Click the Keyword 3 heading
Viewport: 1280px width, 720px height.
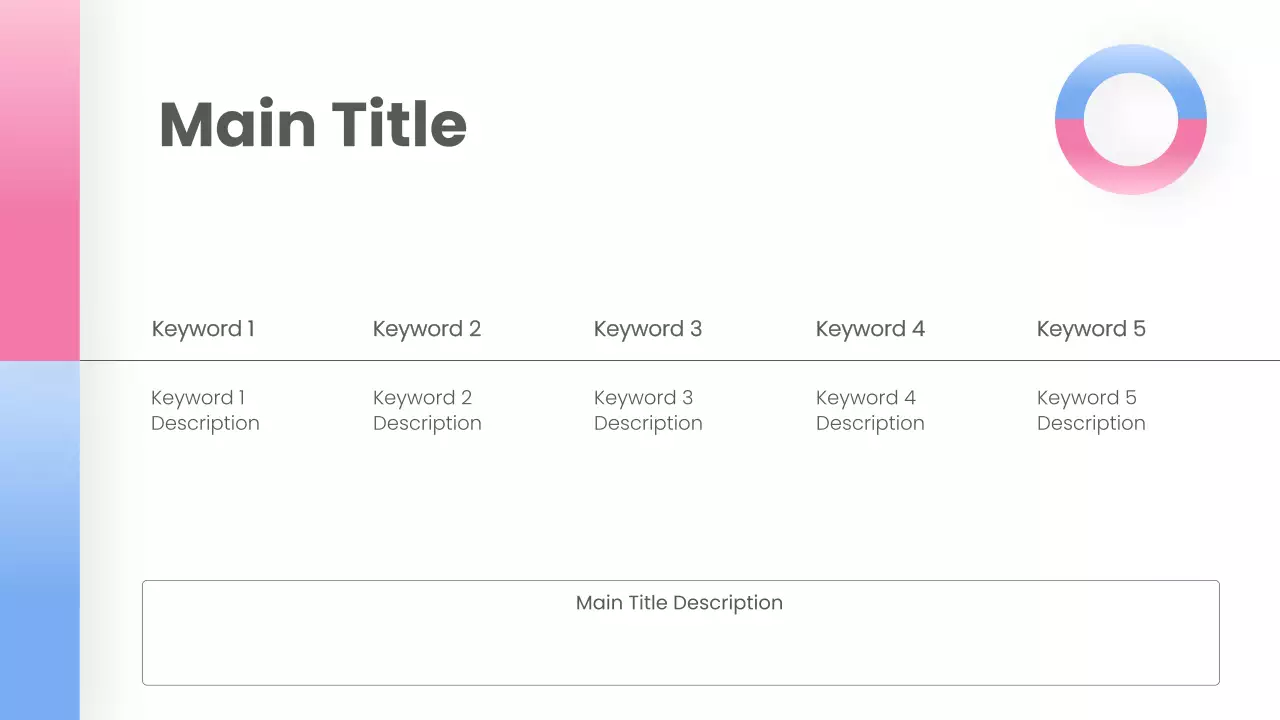(x=648, y=329)
